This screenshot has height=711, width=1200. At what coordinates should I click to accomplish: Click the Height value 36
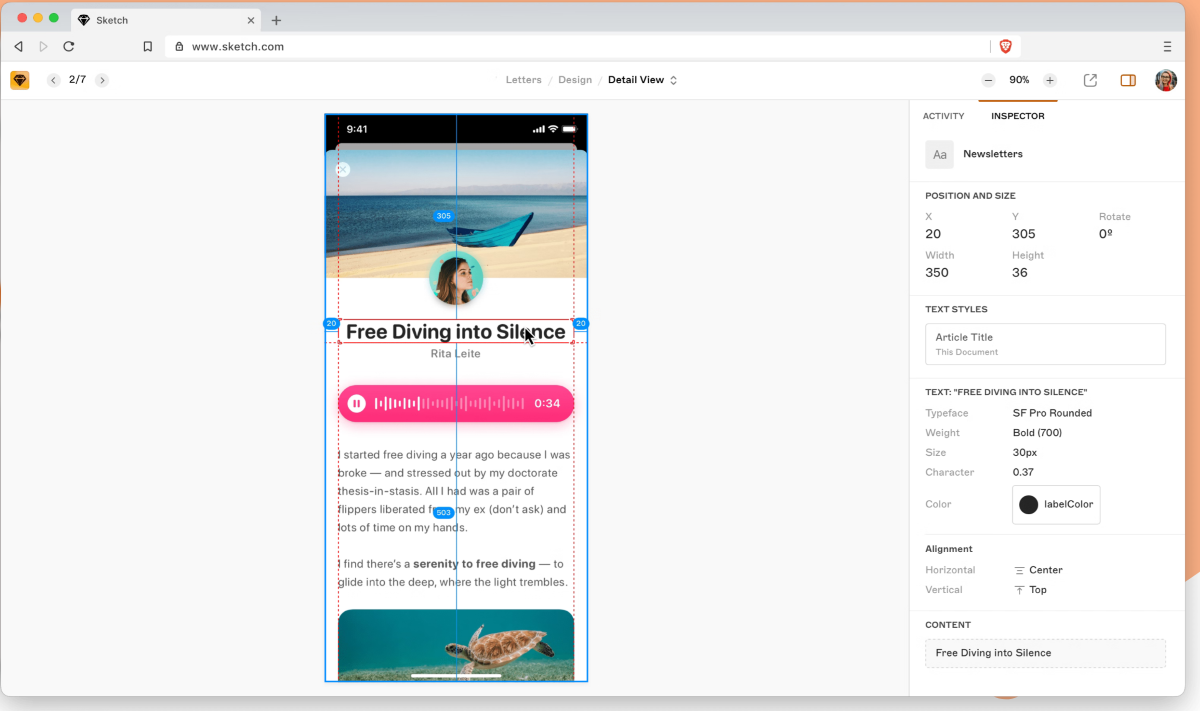[x=1020, y=273]
